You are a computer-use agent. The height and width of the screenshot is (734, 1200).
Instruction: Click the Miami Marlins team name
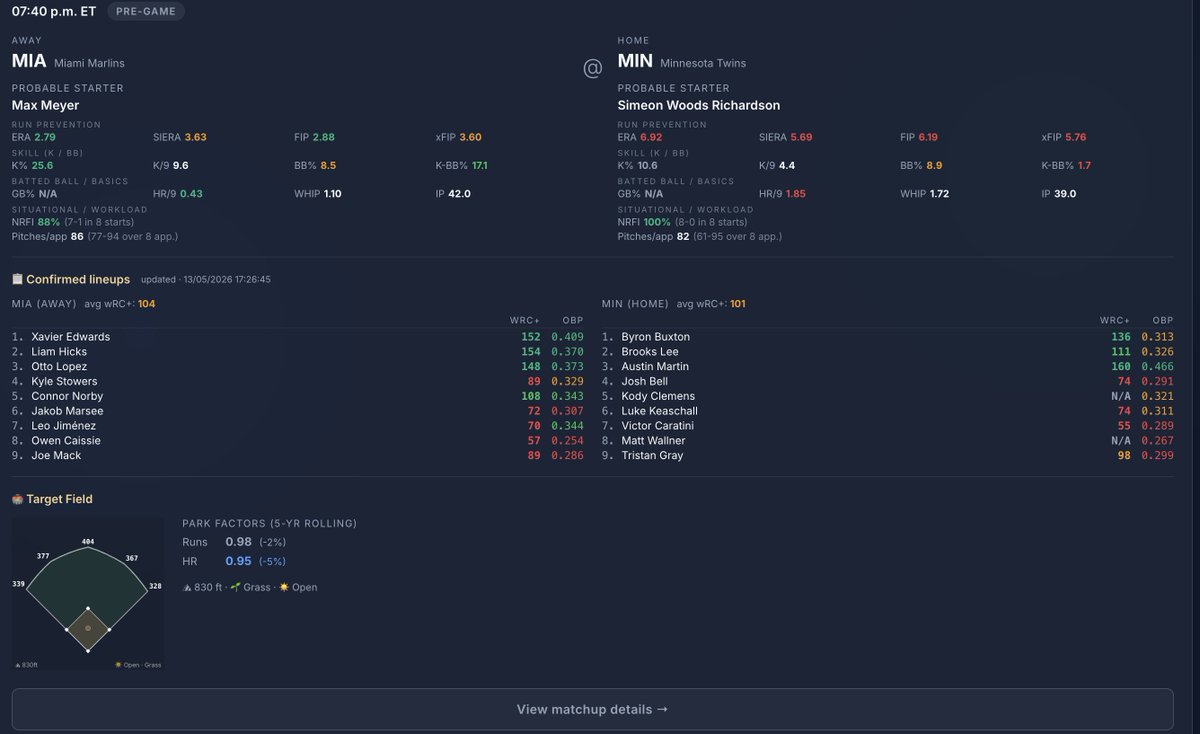[x=90, y=63]
